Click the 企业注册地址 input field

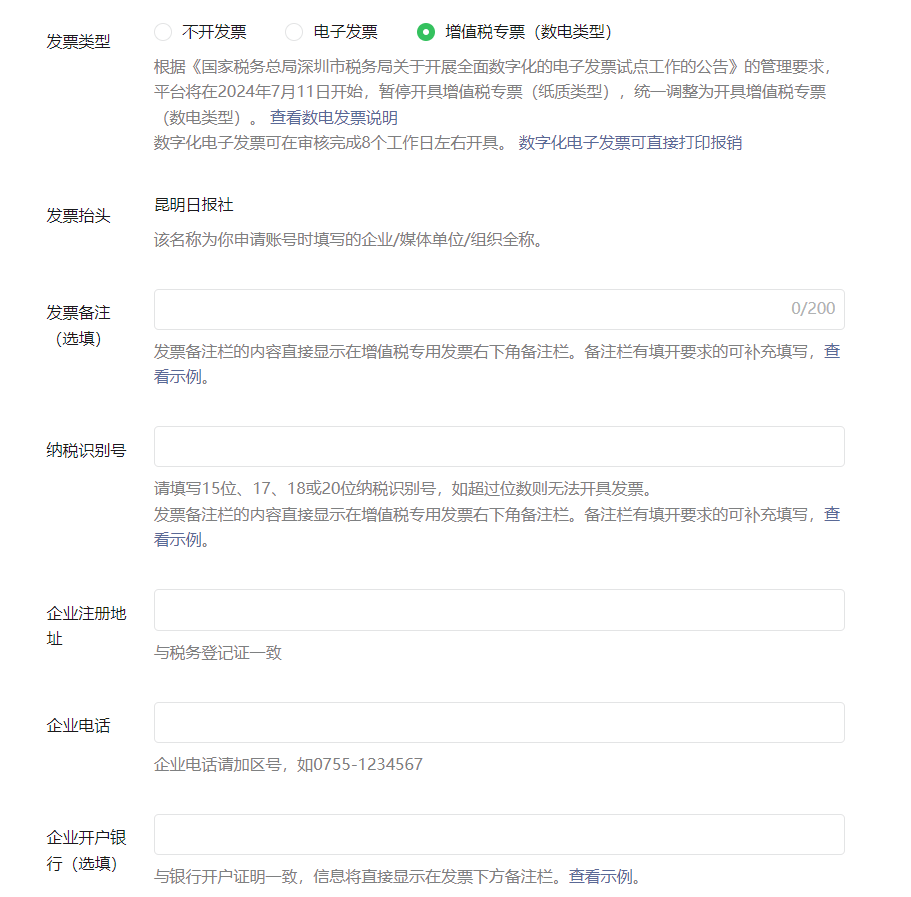[x=499, y=610]
